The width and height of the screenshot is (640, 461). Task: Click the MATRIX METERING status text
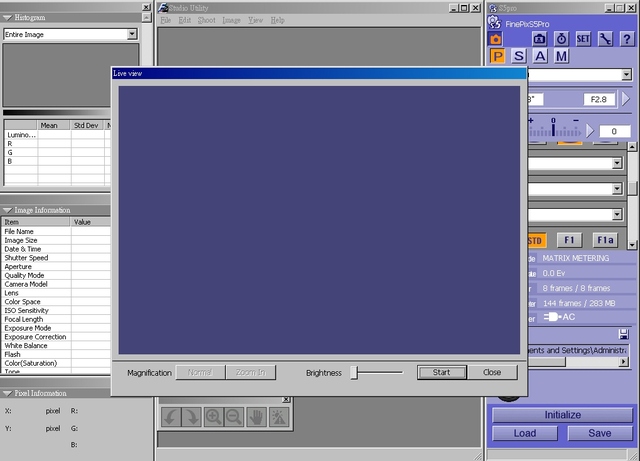tap(576, 258)
